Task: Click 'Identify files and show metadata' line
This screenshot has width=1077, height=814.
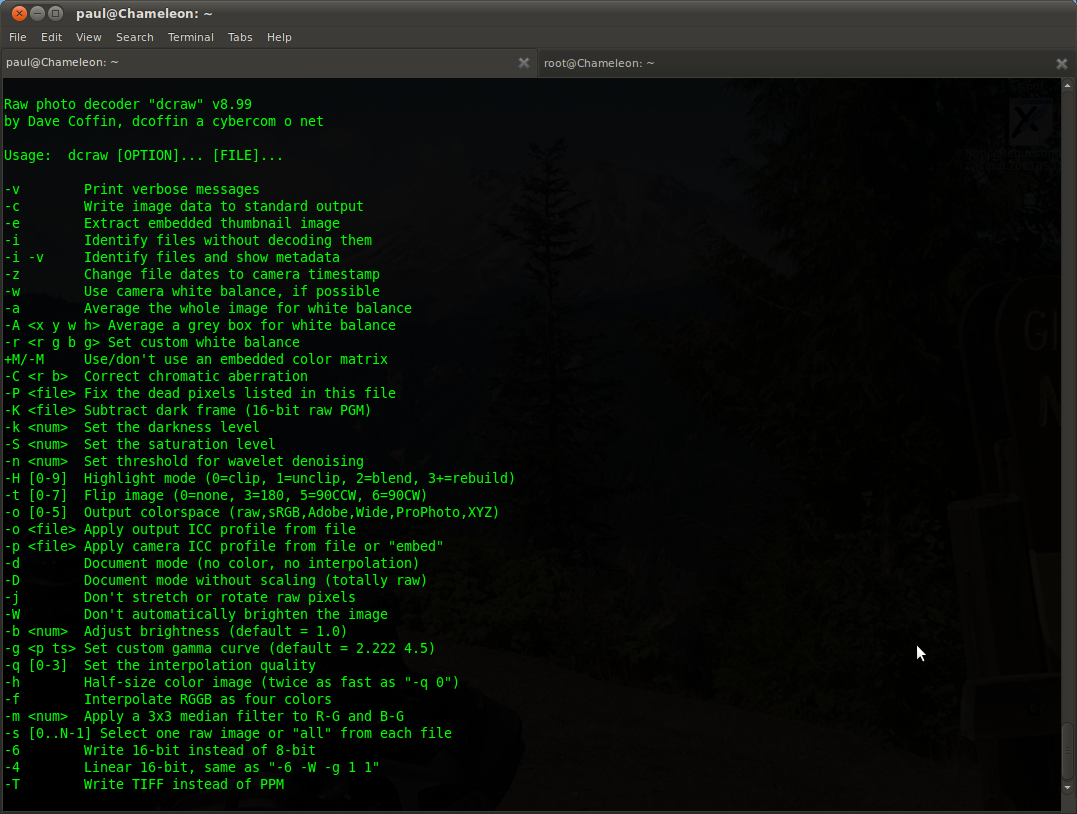Action: (x=172, y=258)
